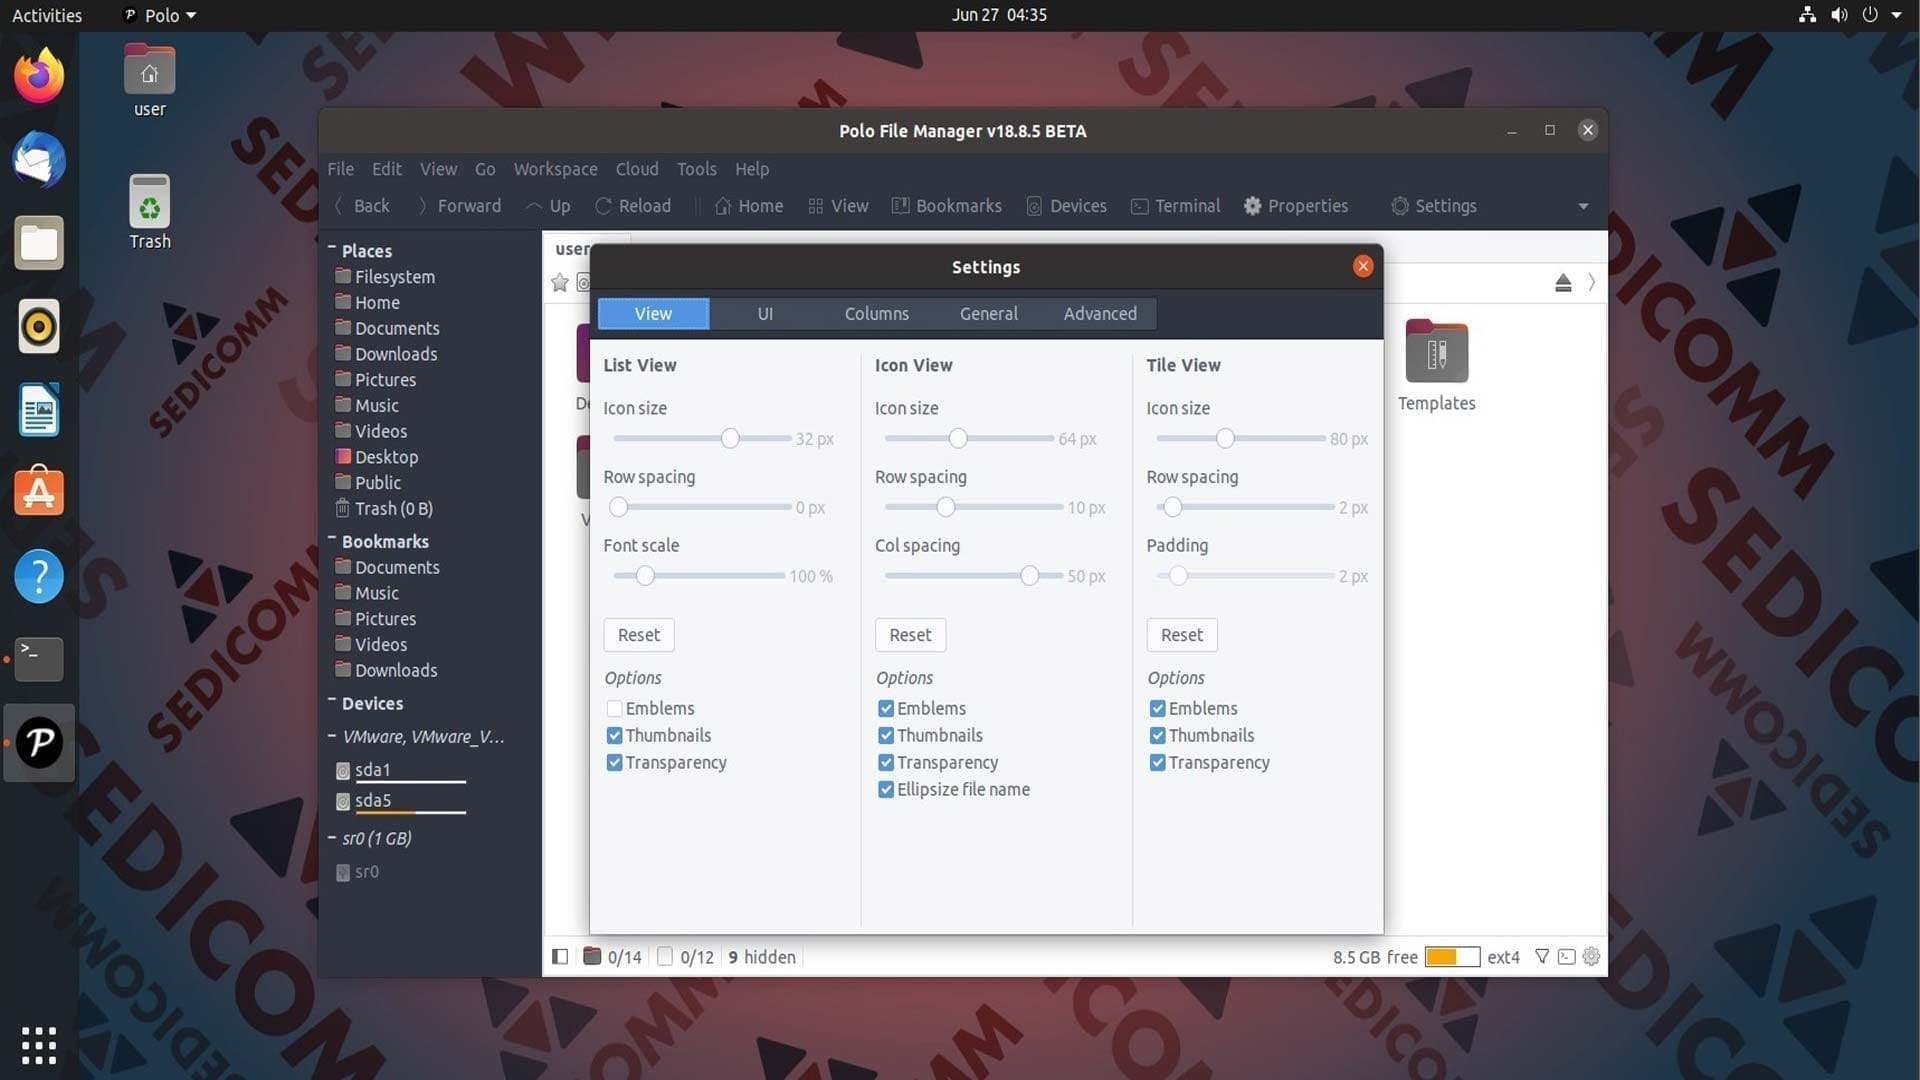Screen dimensions: 1920x1080
Task: Open the Bookmarks toolbar item
Action: tap(946, 206)
